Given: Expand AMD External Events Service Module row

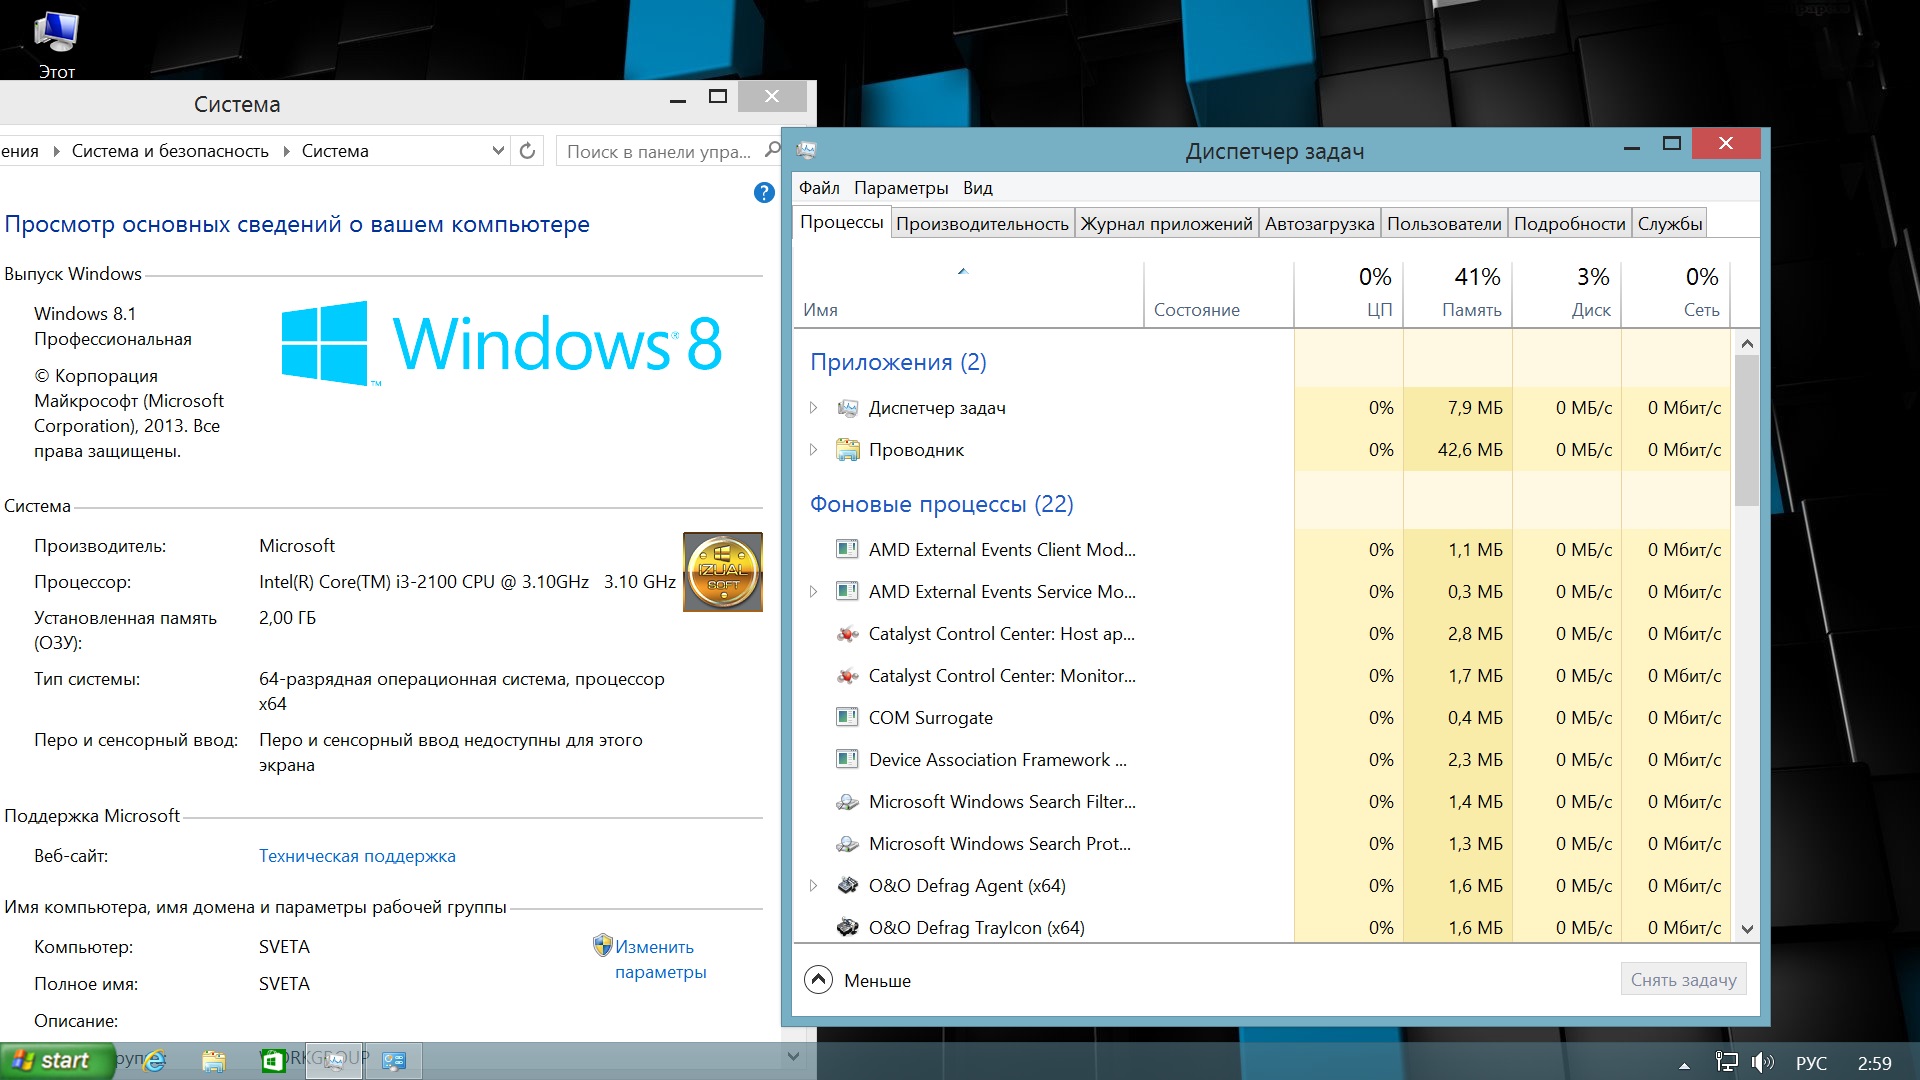Looking at the screenshot, I should click(813, 592).
